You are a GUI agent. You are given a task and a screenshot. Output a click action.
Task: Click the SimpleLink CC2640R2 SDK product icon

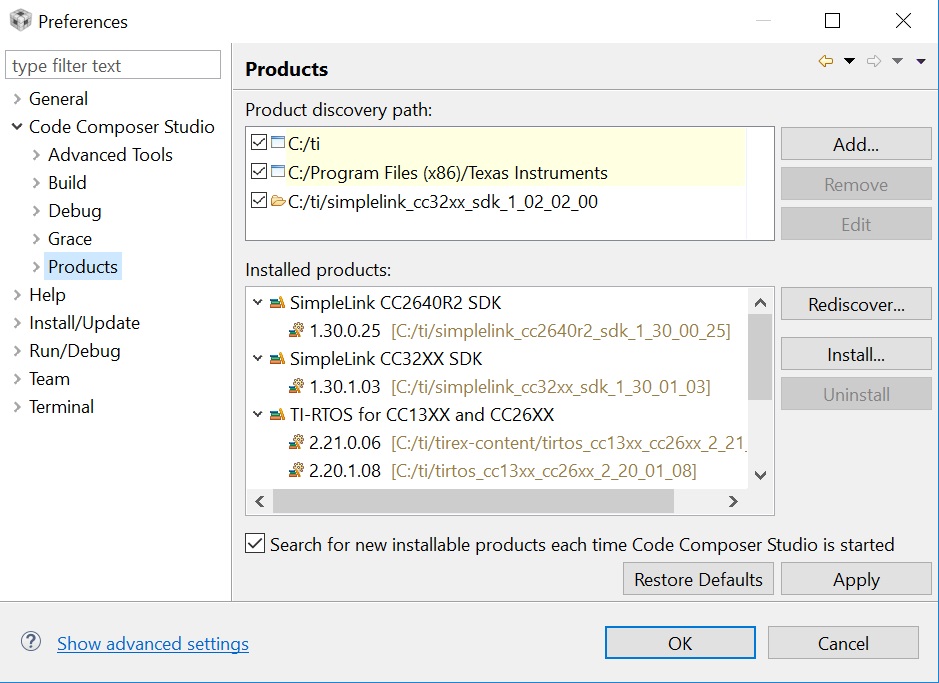(x=277, y=303)
